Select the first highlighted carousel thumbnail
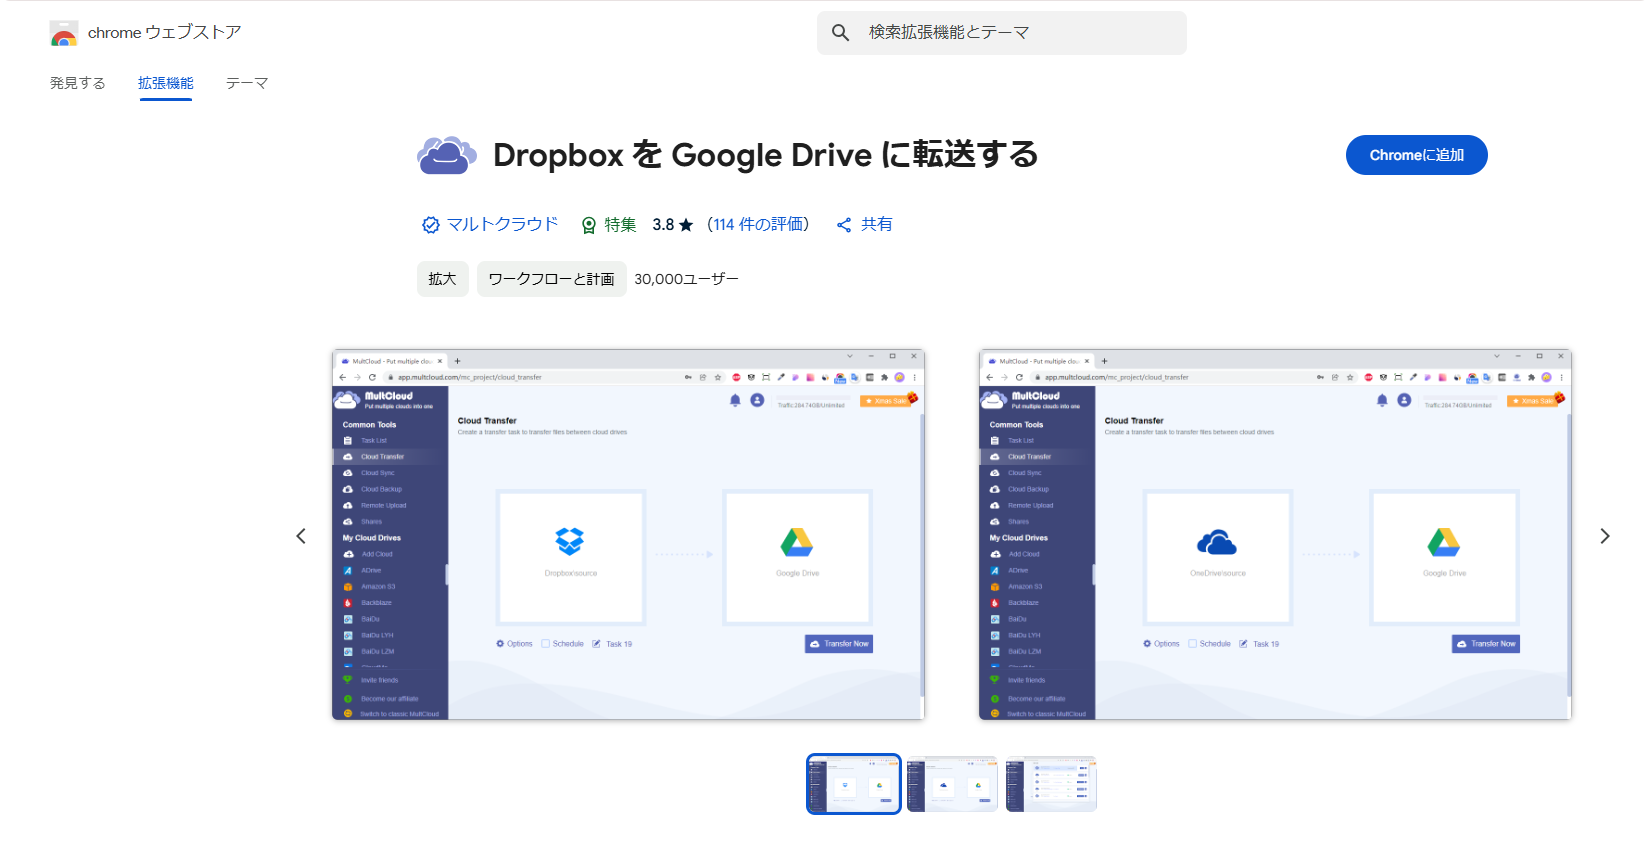 854,784
